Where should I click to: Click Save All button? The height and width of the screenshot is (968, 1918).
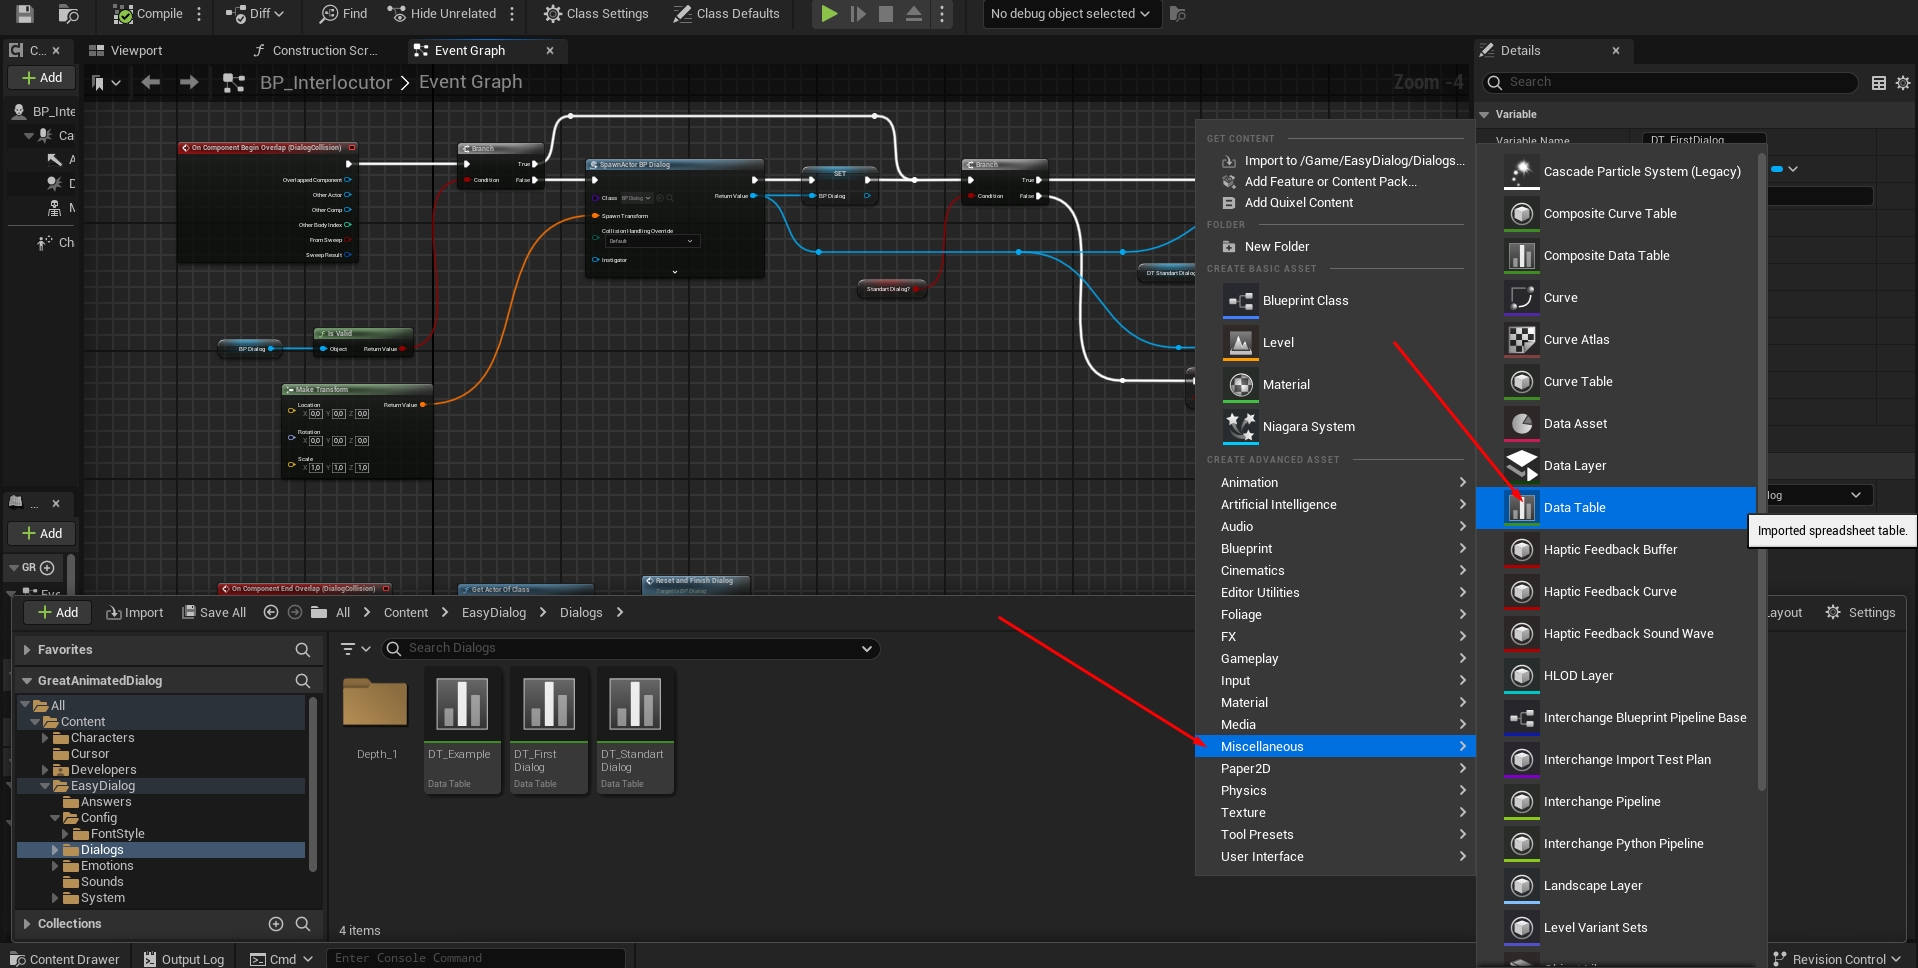pos(214,613)
